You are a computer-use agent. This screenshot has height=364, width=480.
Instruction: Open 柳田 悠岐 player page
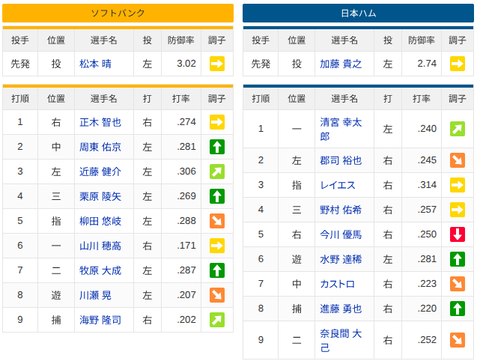(x=100, y=221)
